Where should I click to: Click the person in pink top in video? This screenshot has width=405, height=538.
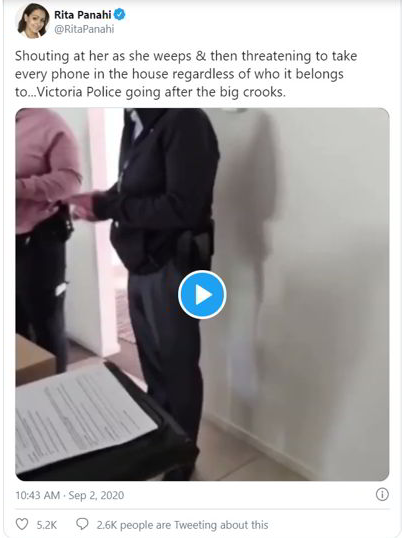click(45, 237)
